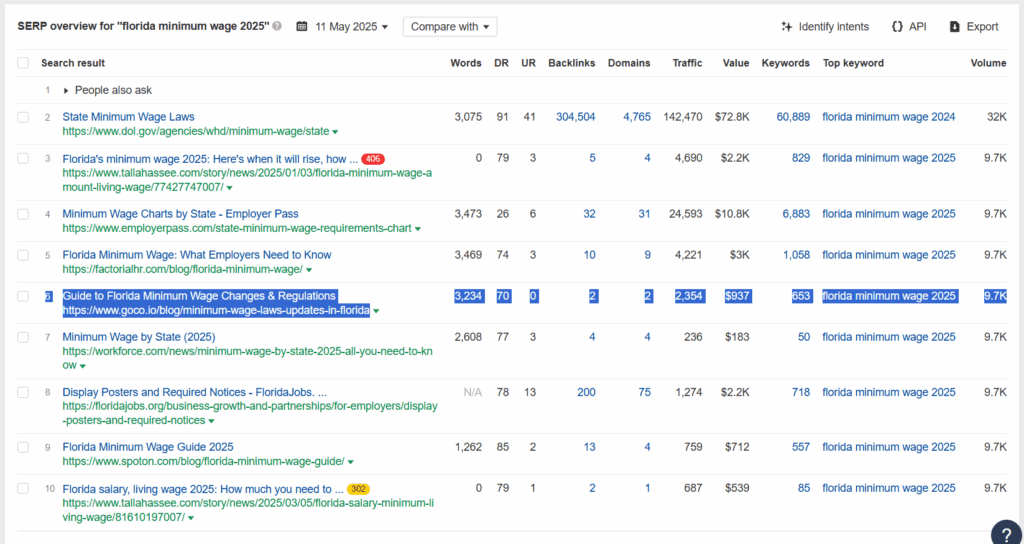Check the box for State Minimum Wage Laws

tap(23, 117)
